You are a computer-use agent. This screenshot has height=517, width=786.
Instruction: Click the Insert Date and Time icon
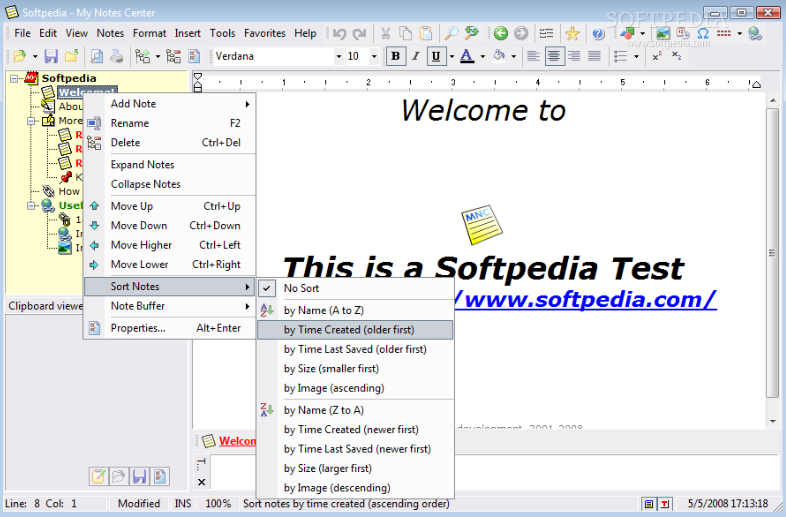(683, 34)
